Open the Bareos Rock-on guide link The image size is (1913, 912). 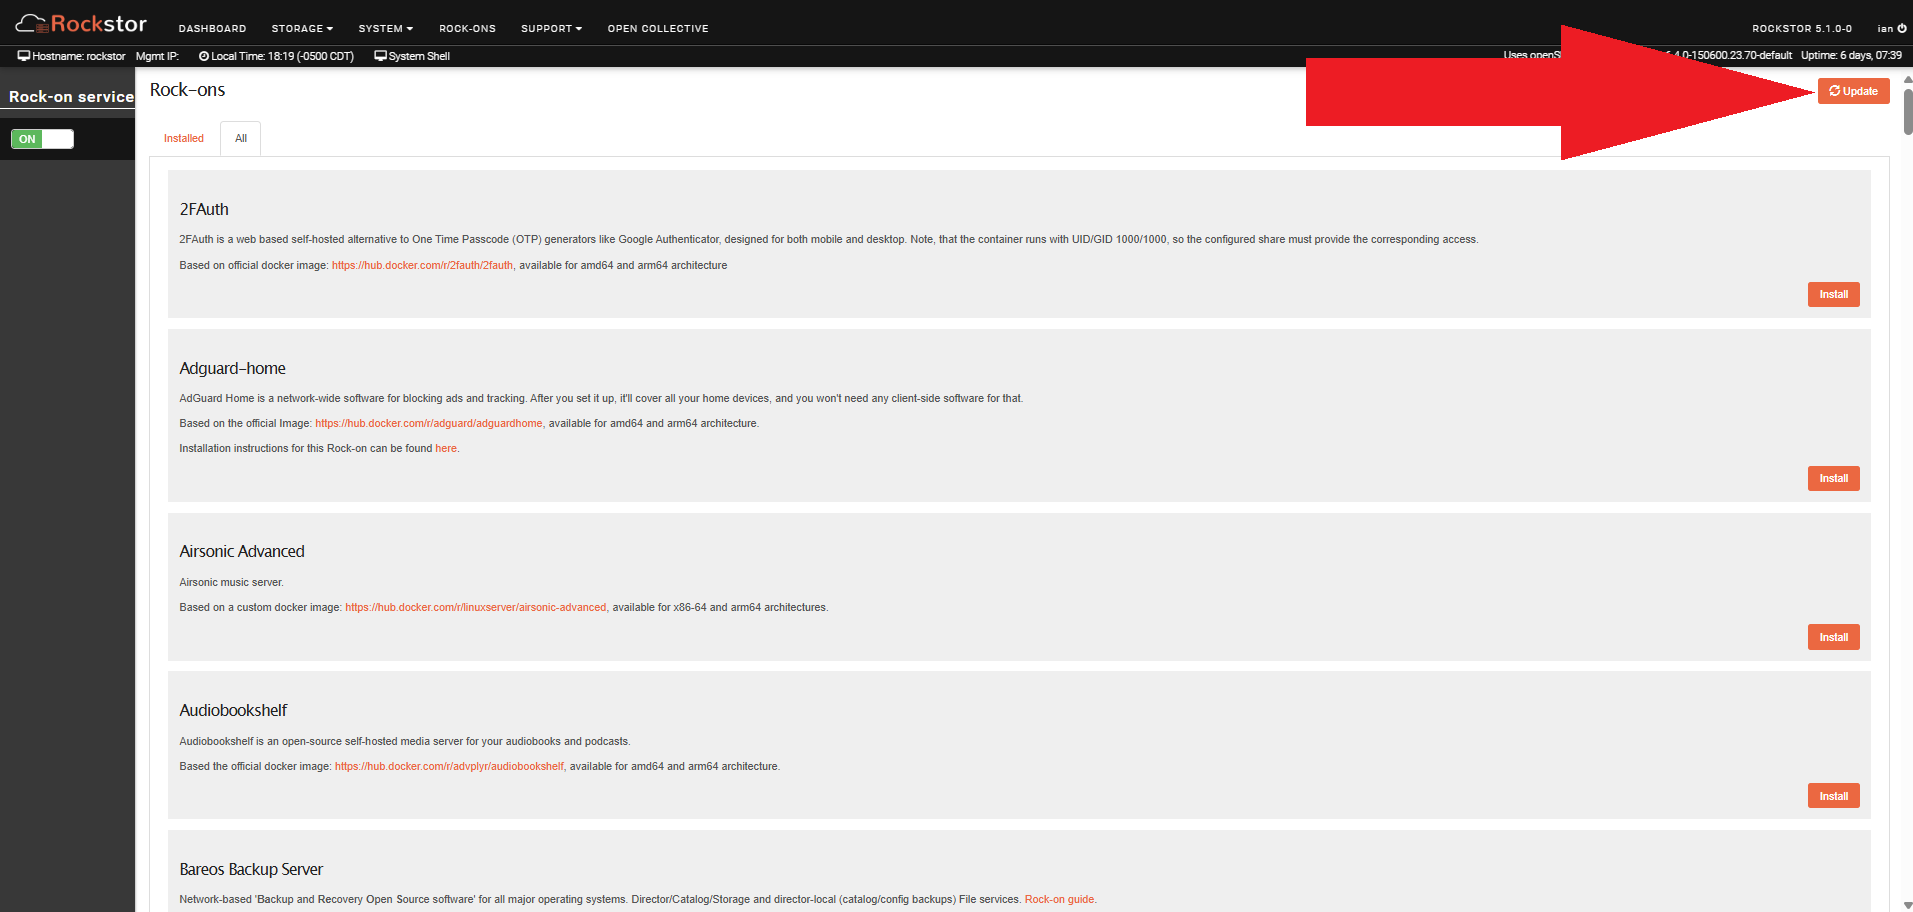coord(1059,899)
